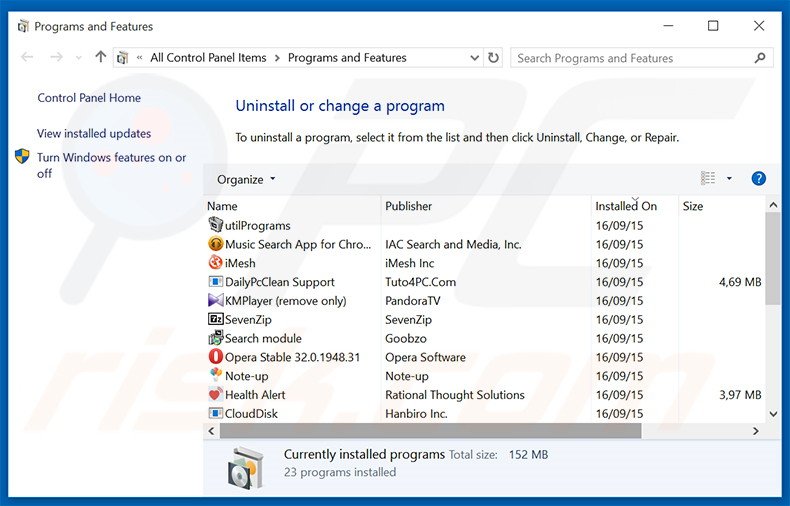Click the scroll down arrow

coord(773,414)
